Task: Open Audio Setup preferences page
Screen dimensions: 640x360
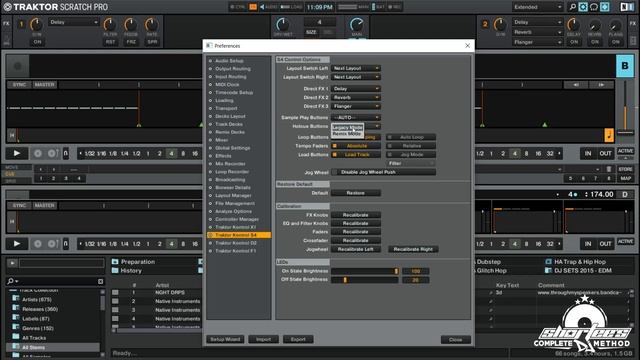Action: (229, 61)
